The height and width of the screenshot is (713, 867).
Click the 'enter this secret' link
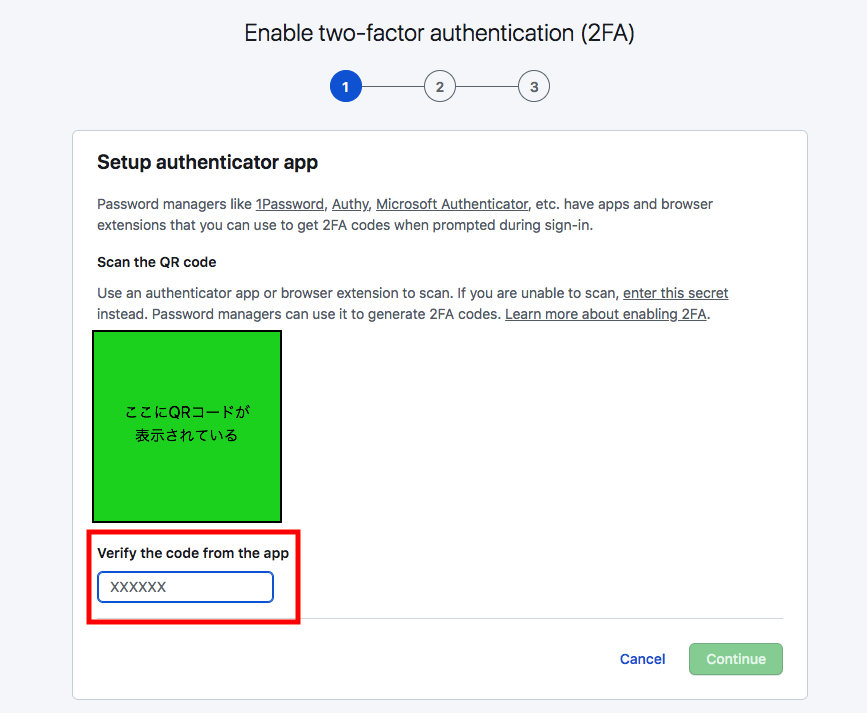pos(675,293)
